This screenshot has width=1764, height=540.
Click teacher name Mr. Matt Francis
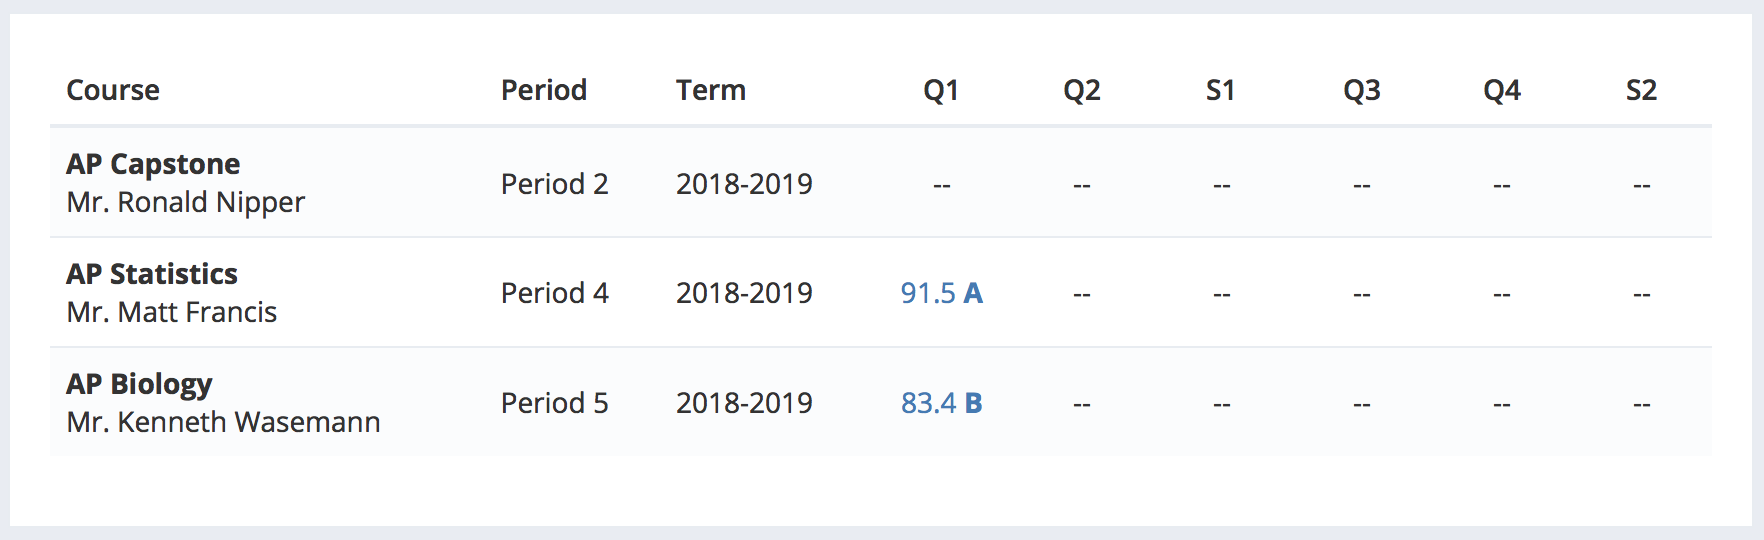pyautogui.click(x=172, y=312)
